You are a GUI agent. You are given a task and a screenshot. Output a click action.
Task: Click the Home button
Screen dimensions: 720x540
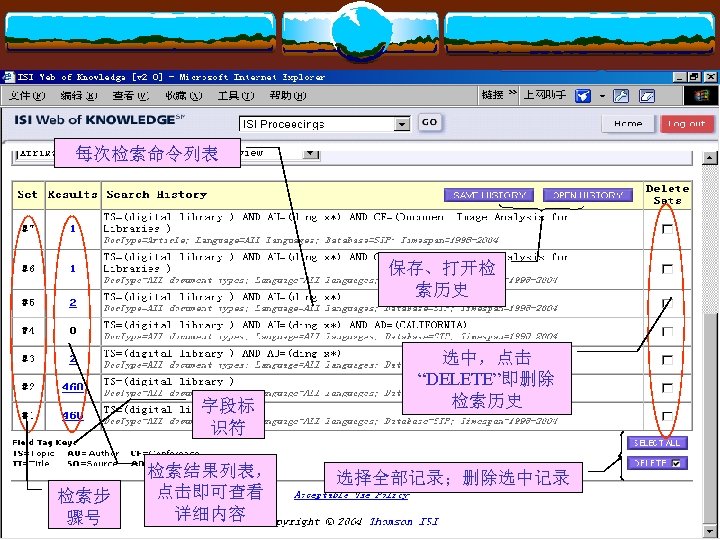point(628,124)
